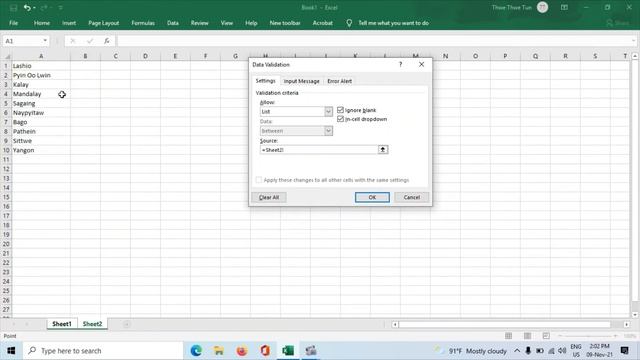Screen dimensions: 640x360
Task: Click the formula bar cancel X icon
Action: coord(73,41)
